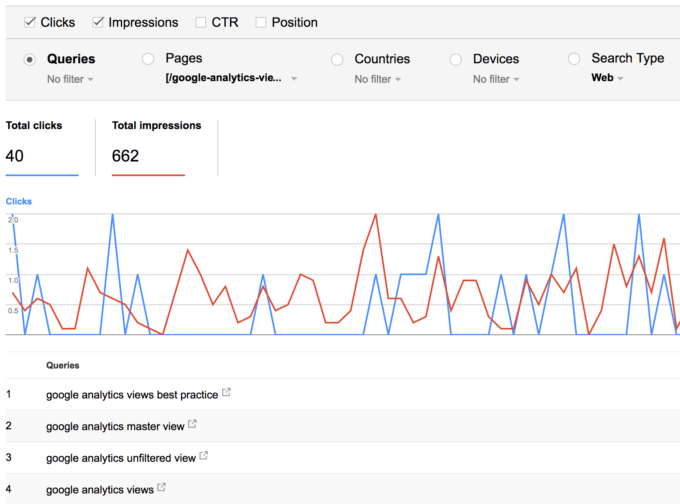Open external link icon for unfiltered view query
The image size is (680, 504).
point(204,455)
